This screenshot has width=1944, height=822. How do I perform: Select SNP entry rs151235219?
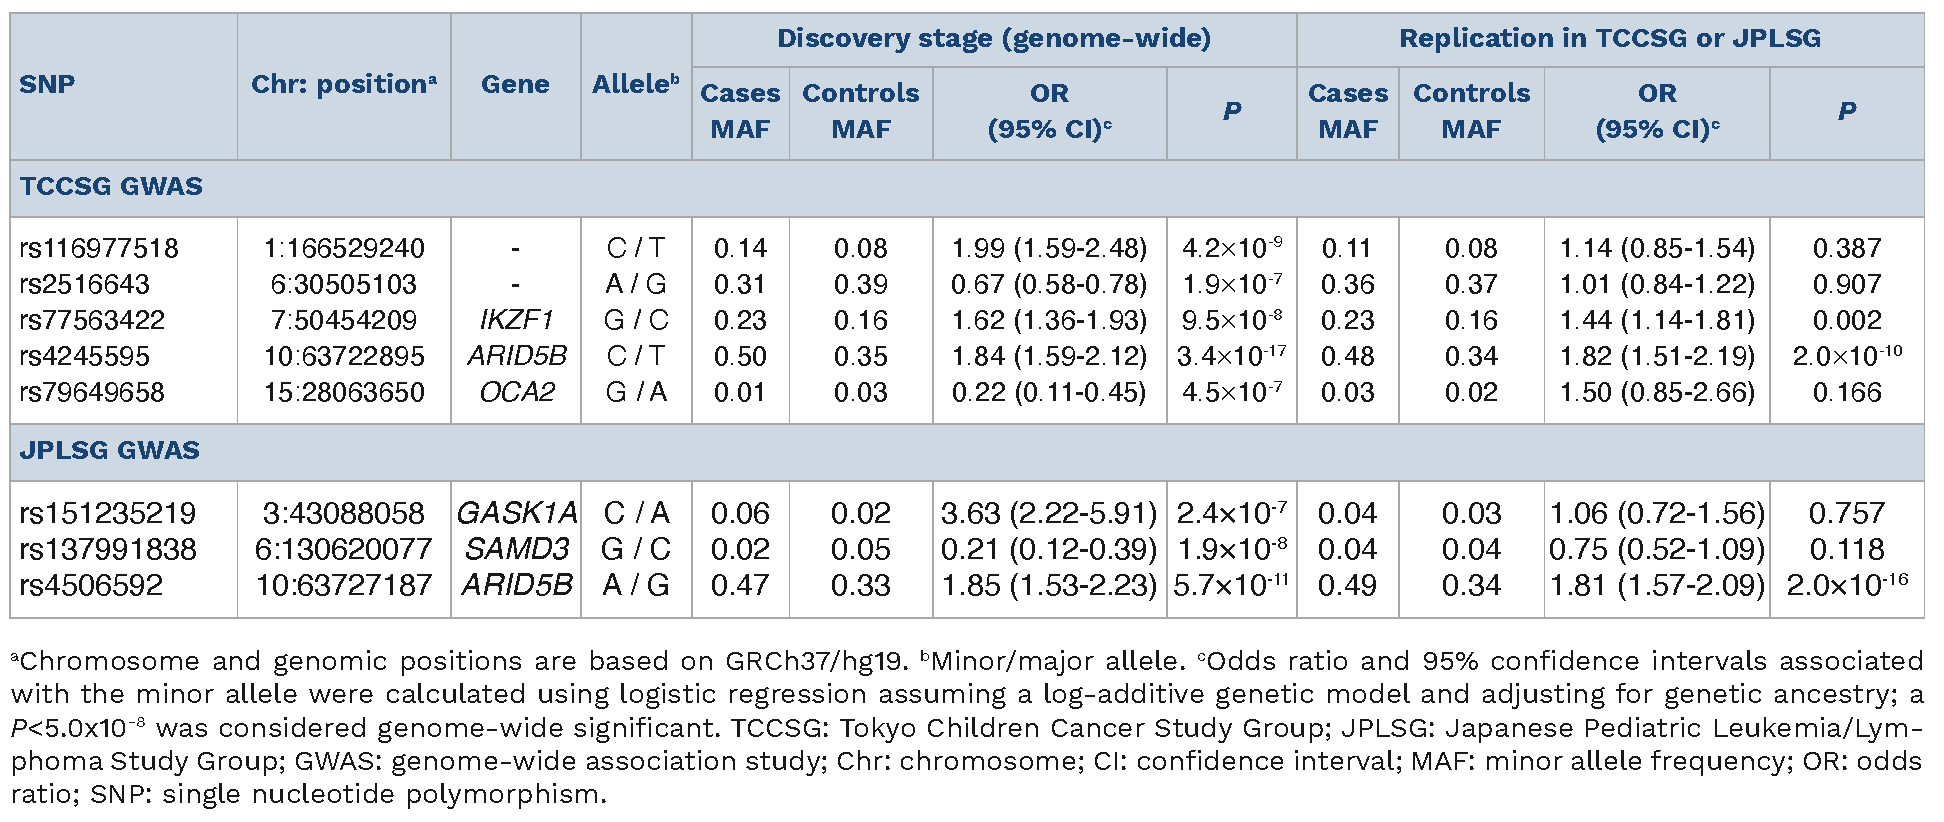click(108, 513)
